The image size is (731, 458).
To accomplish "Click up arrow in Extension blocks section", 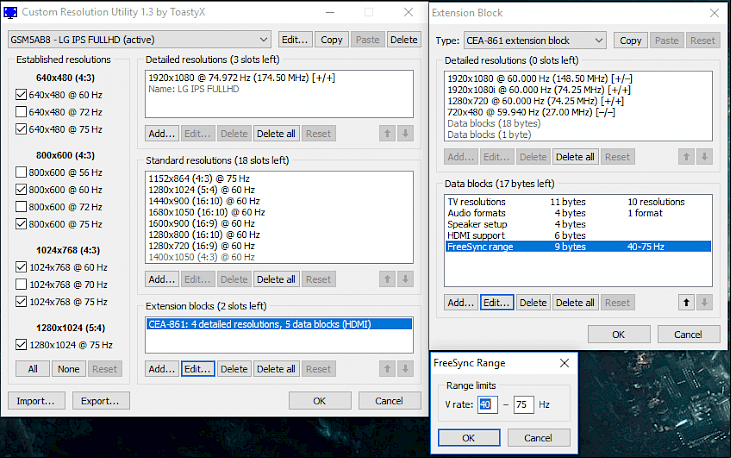I will pos(387,369).
